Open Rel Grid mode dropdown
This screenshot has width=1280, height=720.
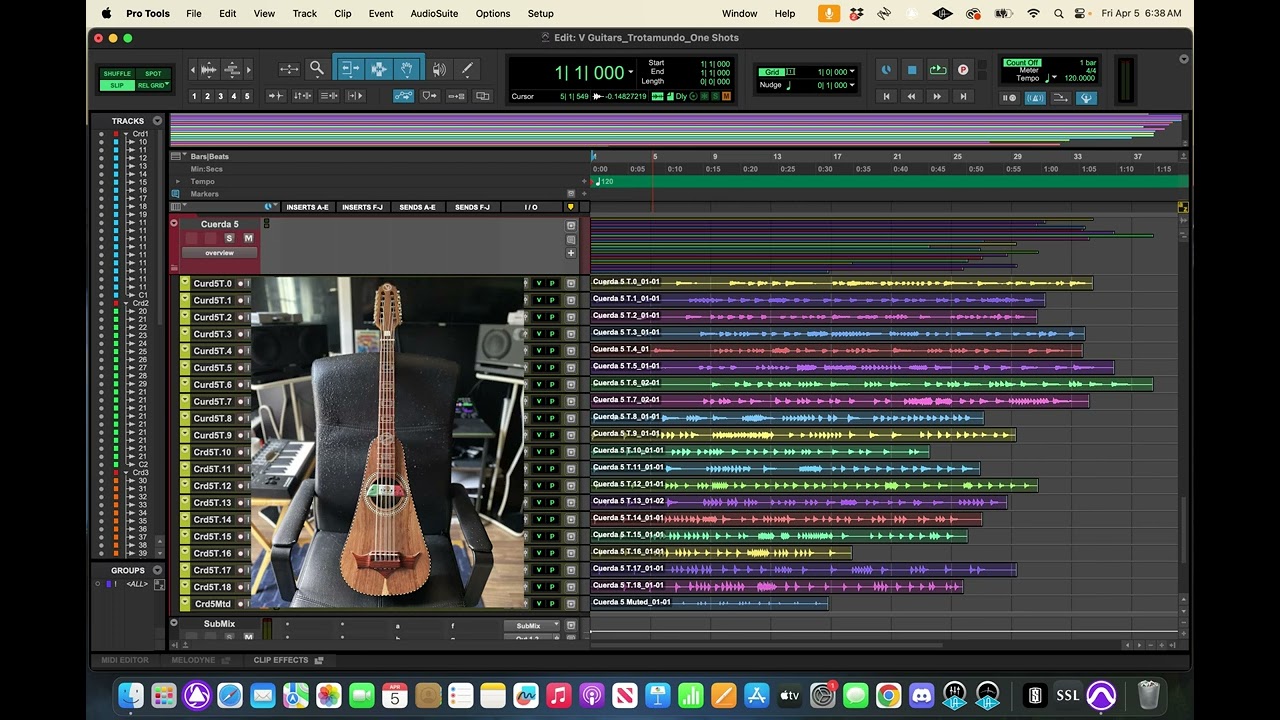point(153,85)
